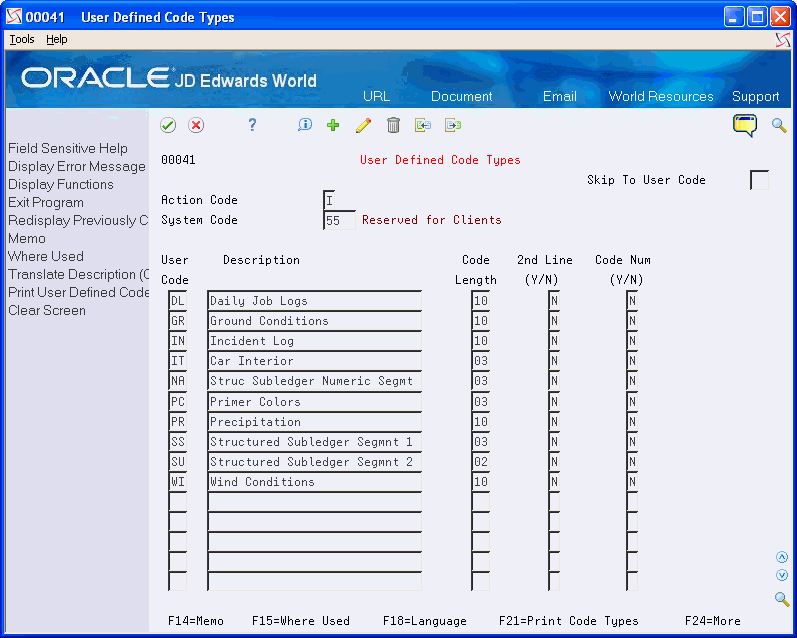The height and width of the screenshot is (638, 797).
Task: Click the trash can delete icon
Action: point(393,125)
